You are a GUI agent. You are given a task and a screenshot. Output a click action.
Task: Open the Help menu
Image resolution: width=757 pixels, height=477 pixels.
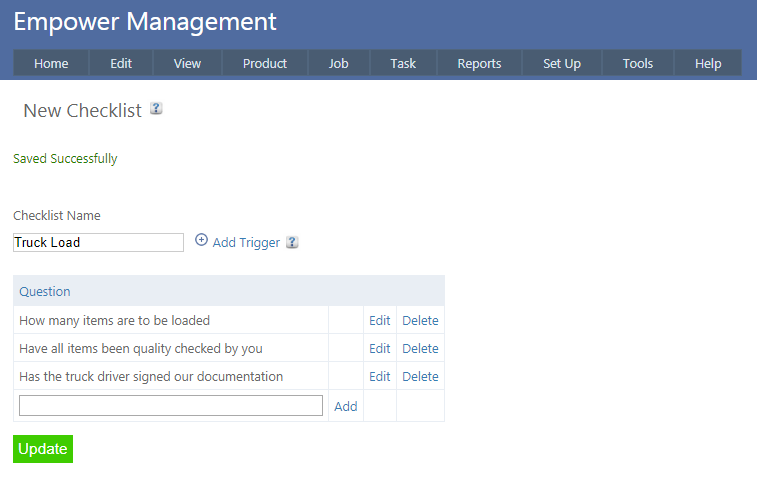coord(708,63)
